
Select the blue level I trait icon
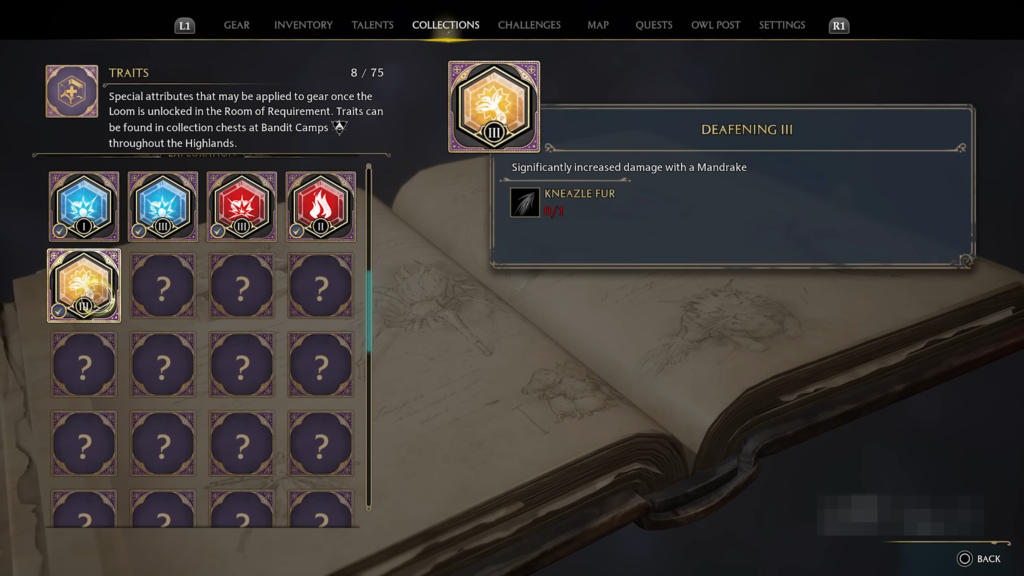[84, 206]
